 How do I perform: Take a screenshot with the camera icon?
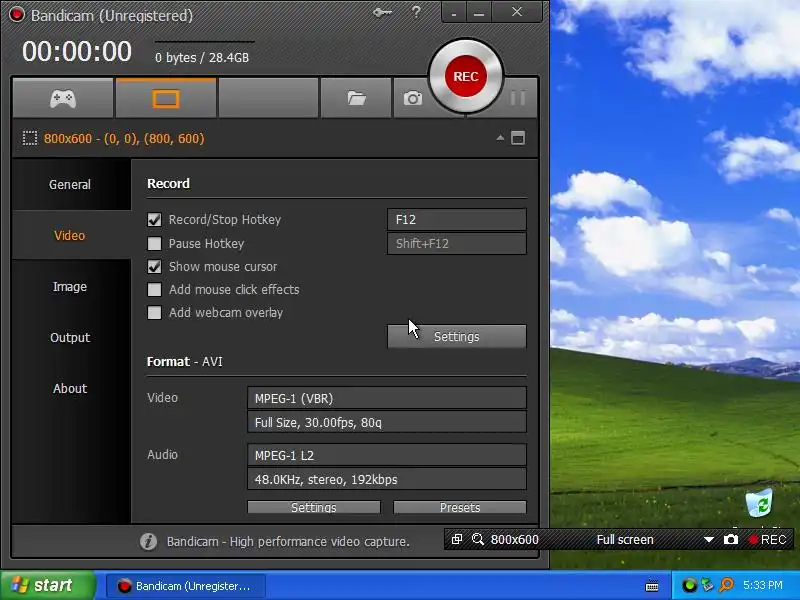(413, 98)
